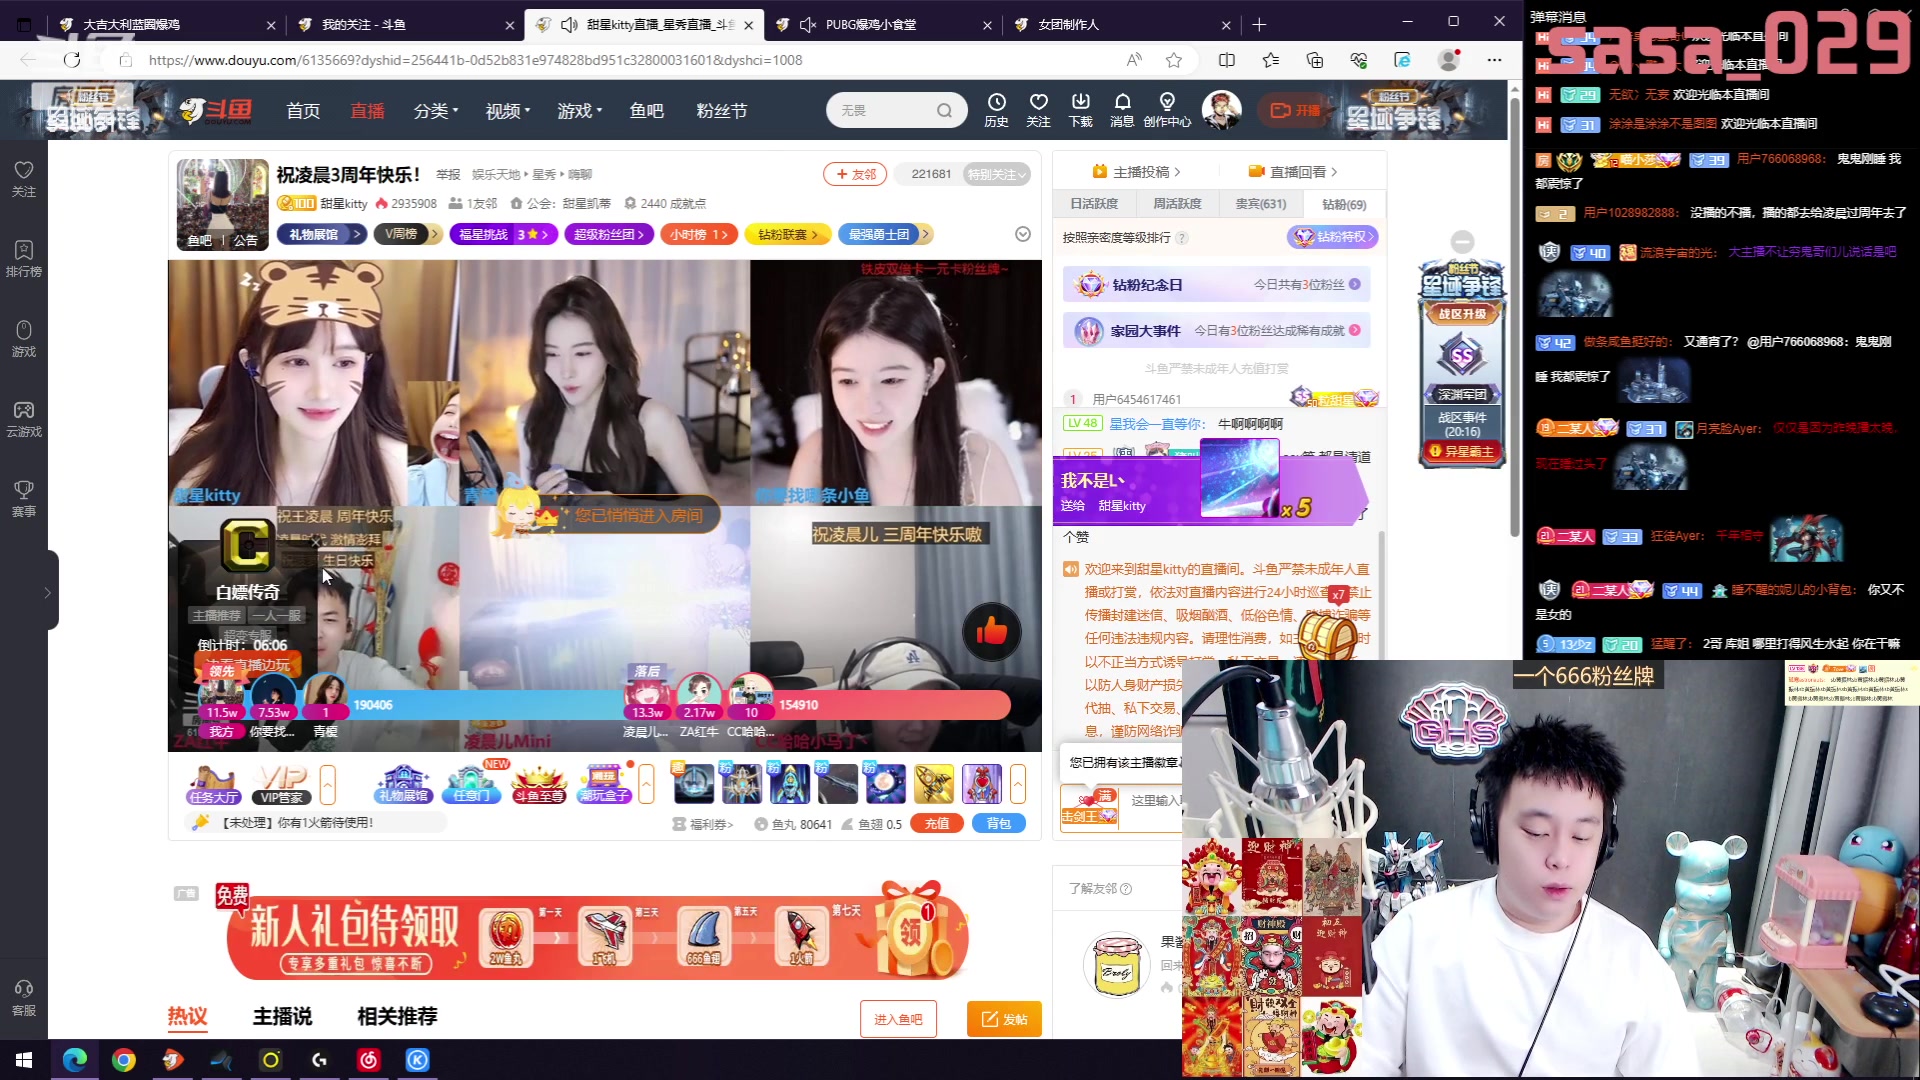Screen dimensions: 1920x1080
Task: Open the 消息 bell notification icon
Action: (x=1122, y=110)
